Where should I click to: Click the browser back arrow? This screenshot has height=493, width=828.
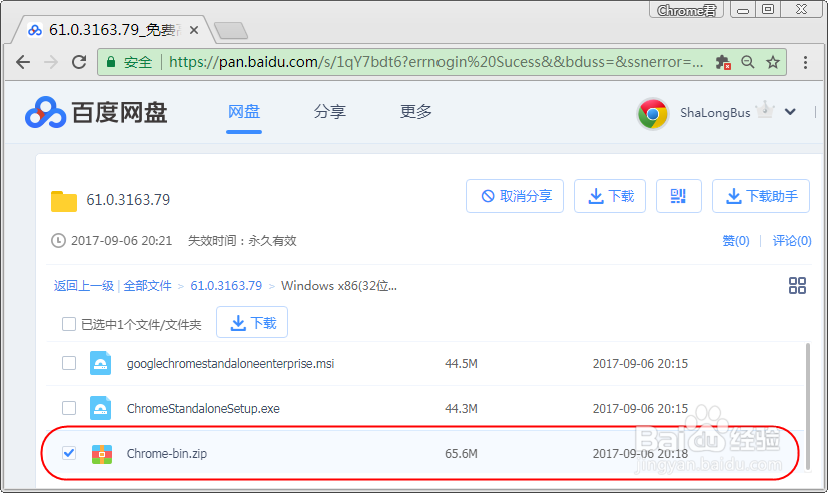click(x=23, y=62)
